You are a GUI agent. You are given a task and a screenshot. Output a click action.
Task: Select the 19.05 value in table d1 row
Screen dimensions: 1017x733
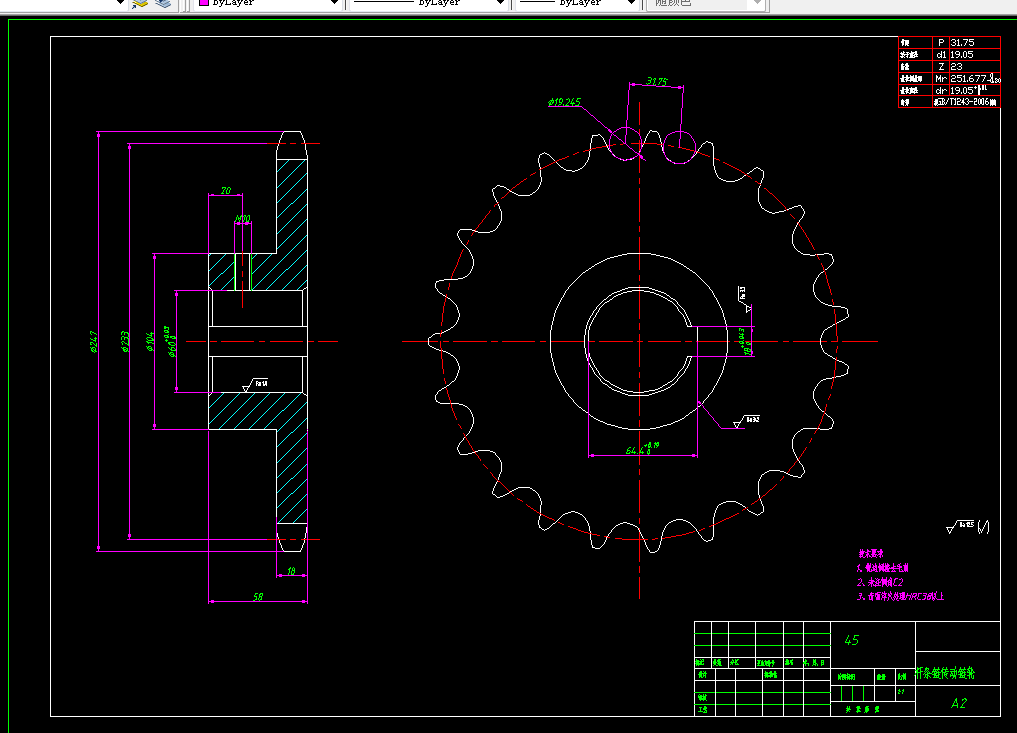[962, 54]
